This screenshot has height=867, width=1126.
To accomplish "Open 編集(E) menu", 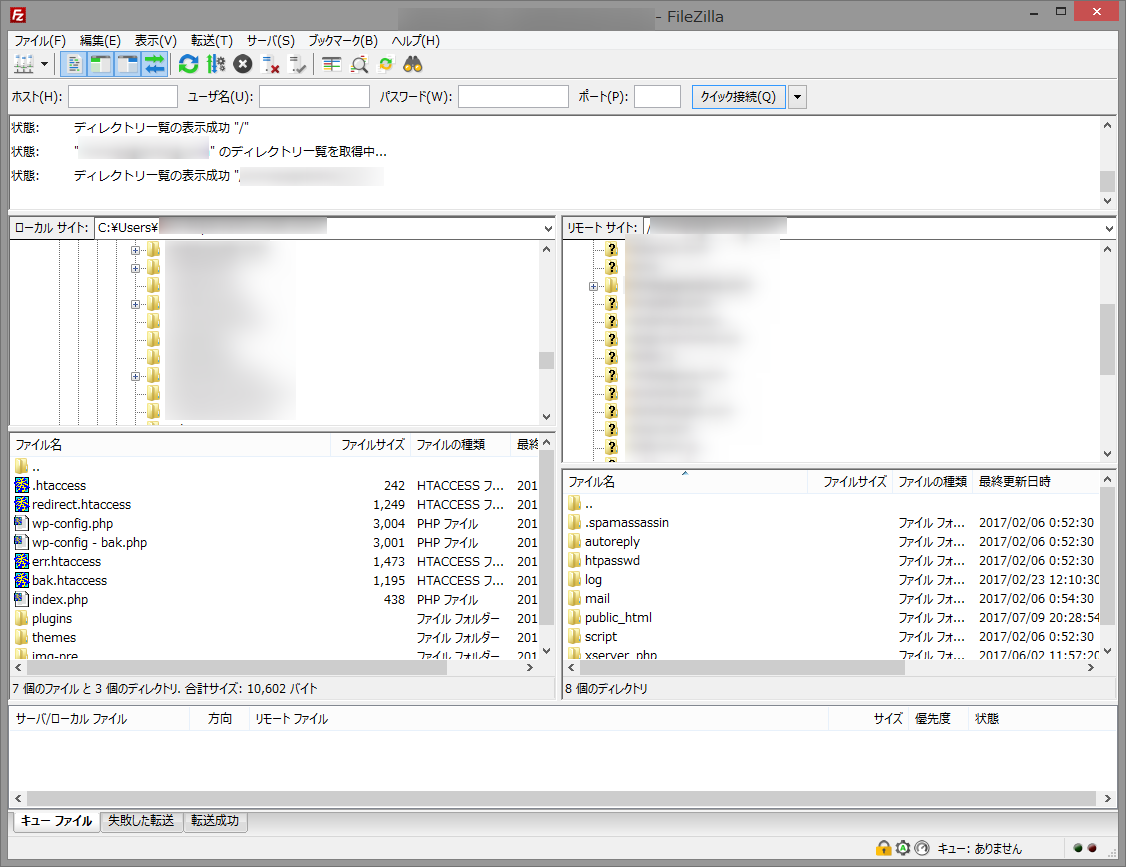I will click(100, 40).
